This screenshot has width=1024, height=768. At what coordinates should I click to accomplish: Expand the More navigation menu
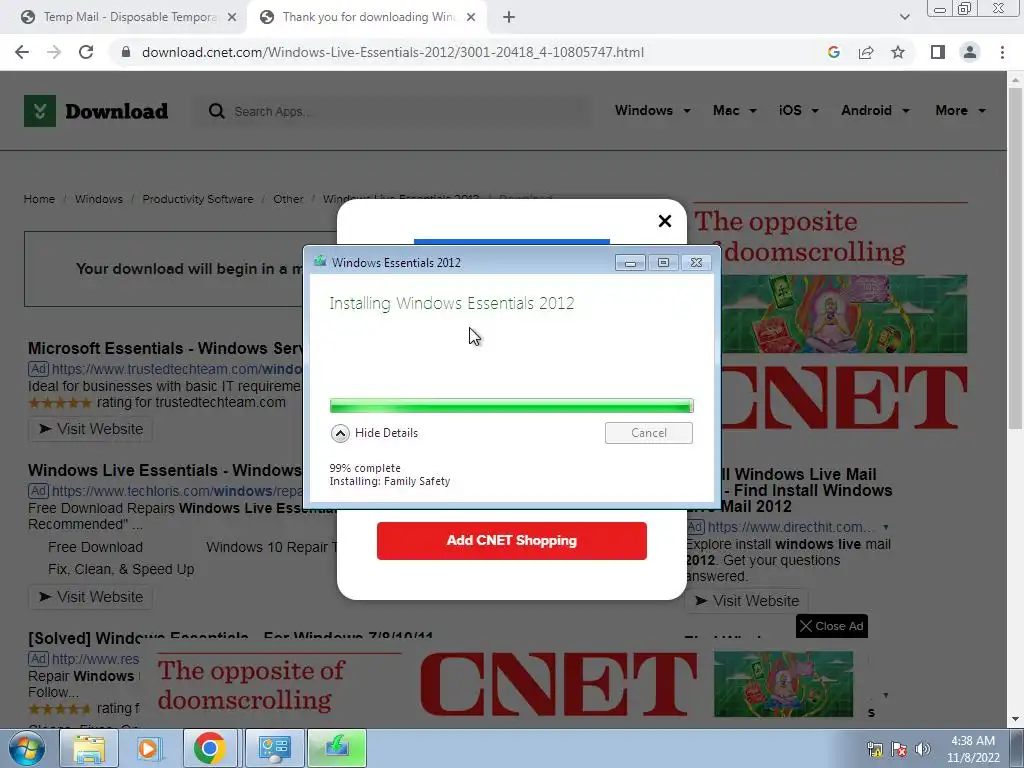click(x=960, y=110)
